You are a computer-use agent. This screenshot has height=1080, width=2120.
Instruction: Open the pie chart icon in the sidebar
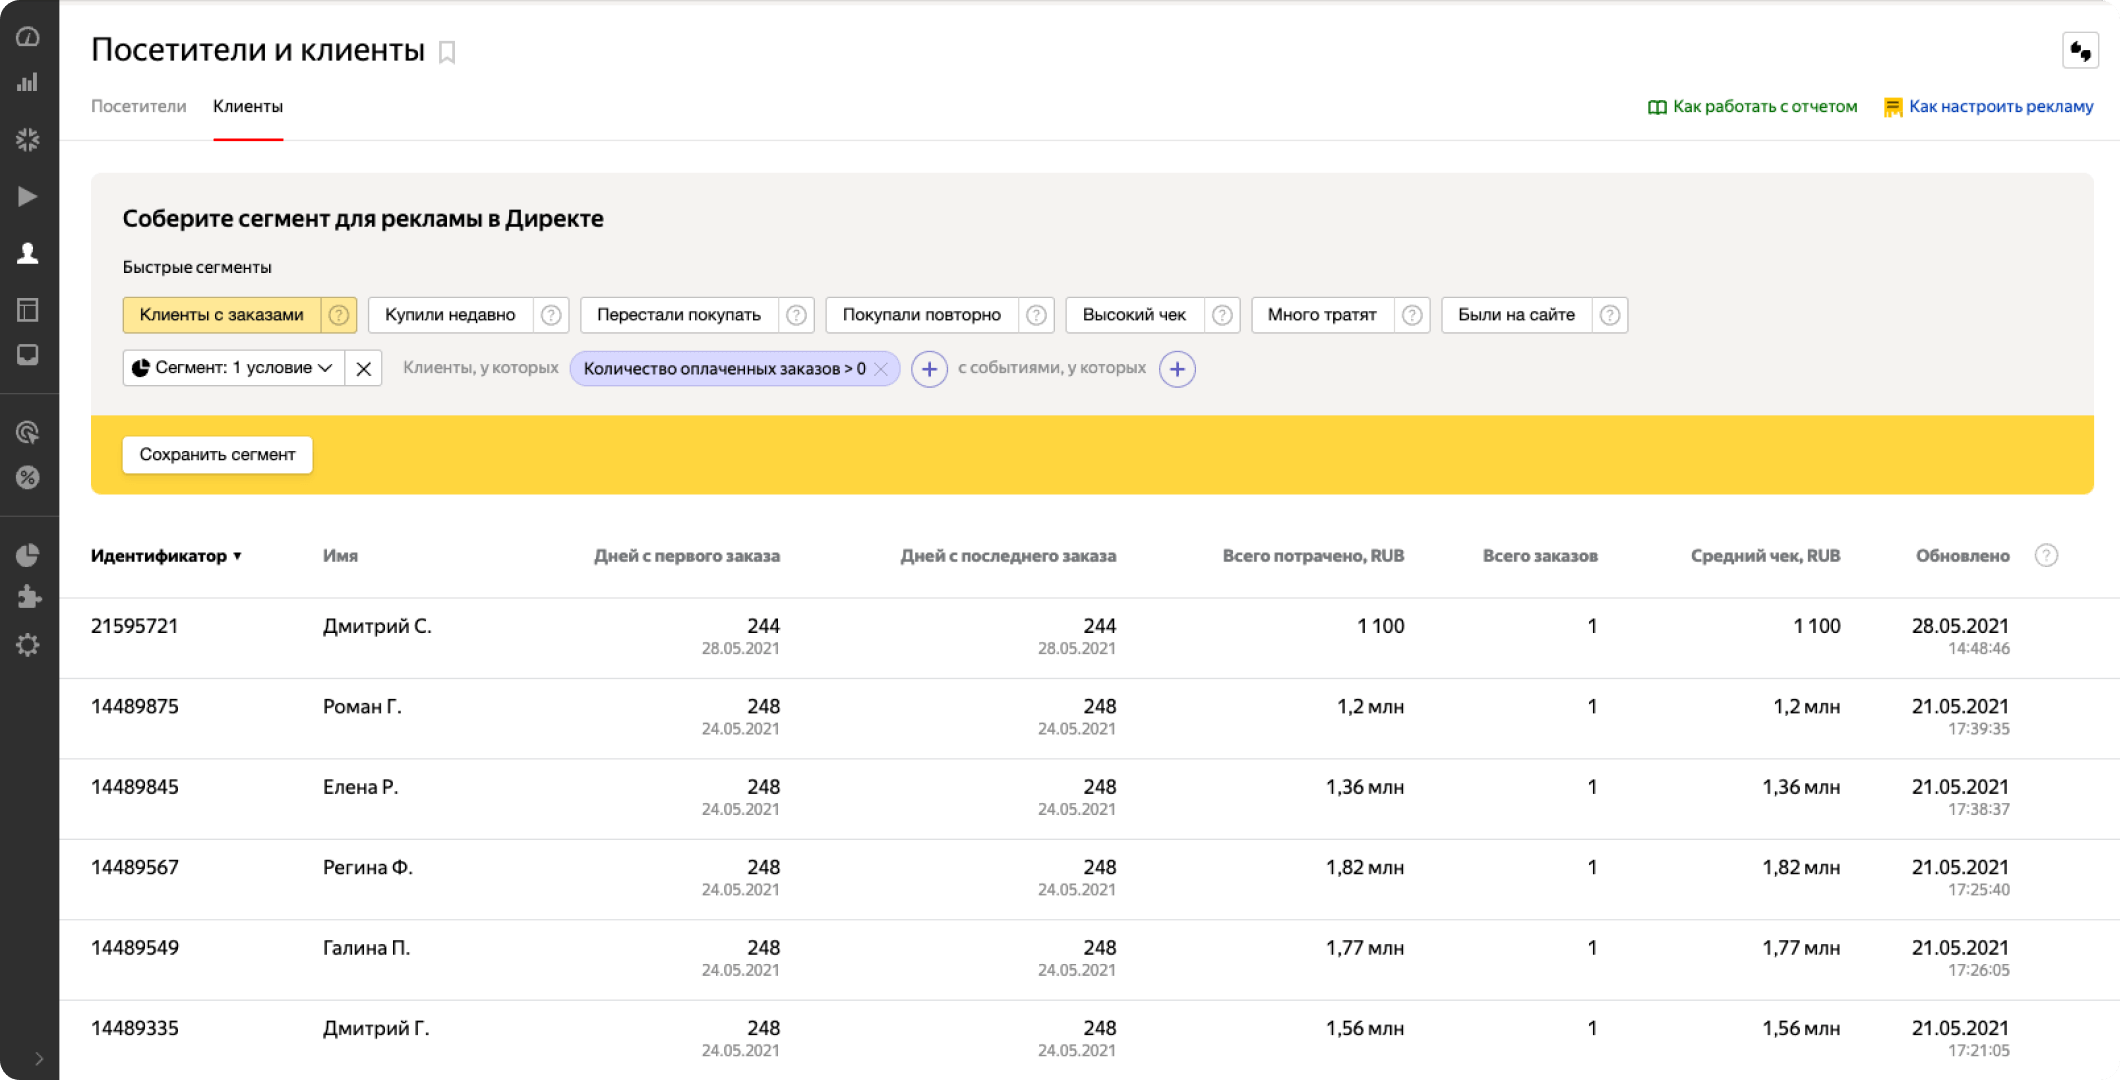tap(28, 555)
